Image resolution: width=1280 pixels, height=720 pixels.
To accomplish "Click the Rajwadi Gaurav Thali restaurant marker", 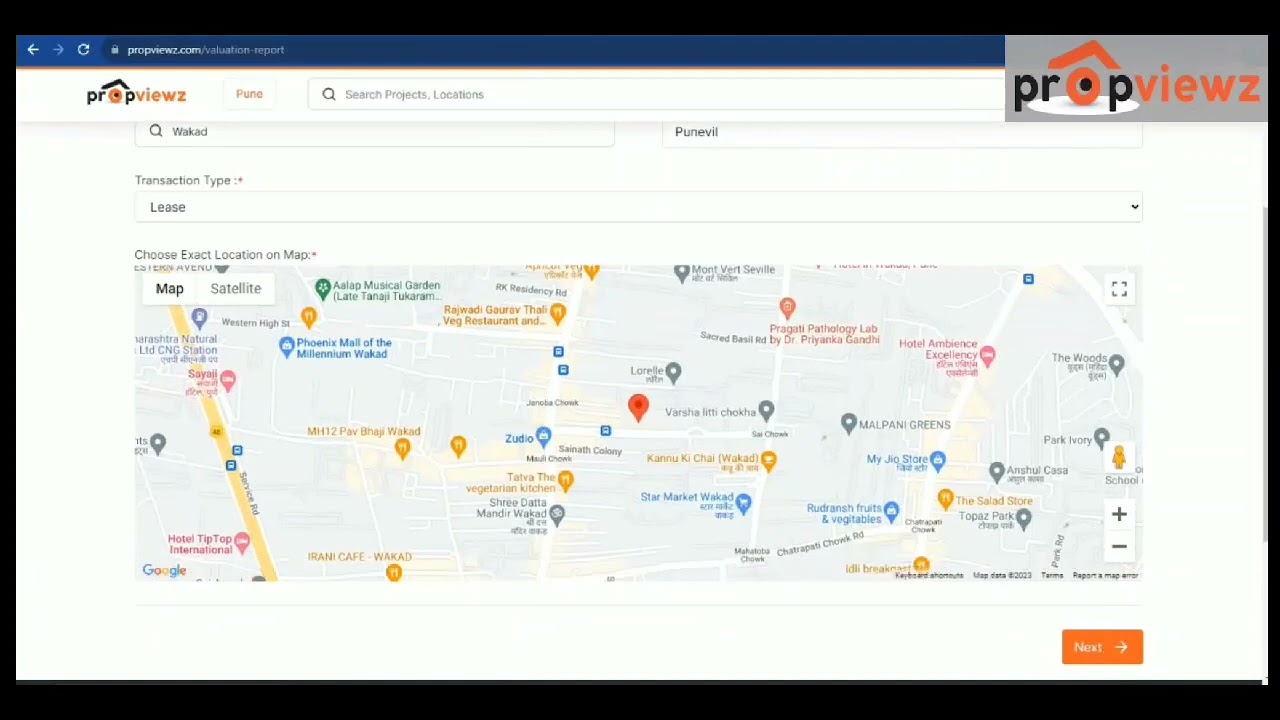I will point(558,314).
